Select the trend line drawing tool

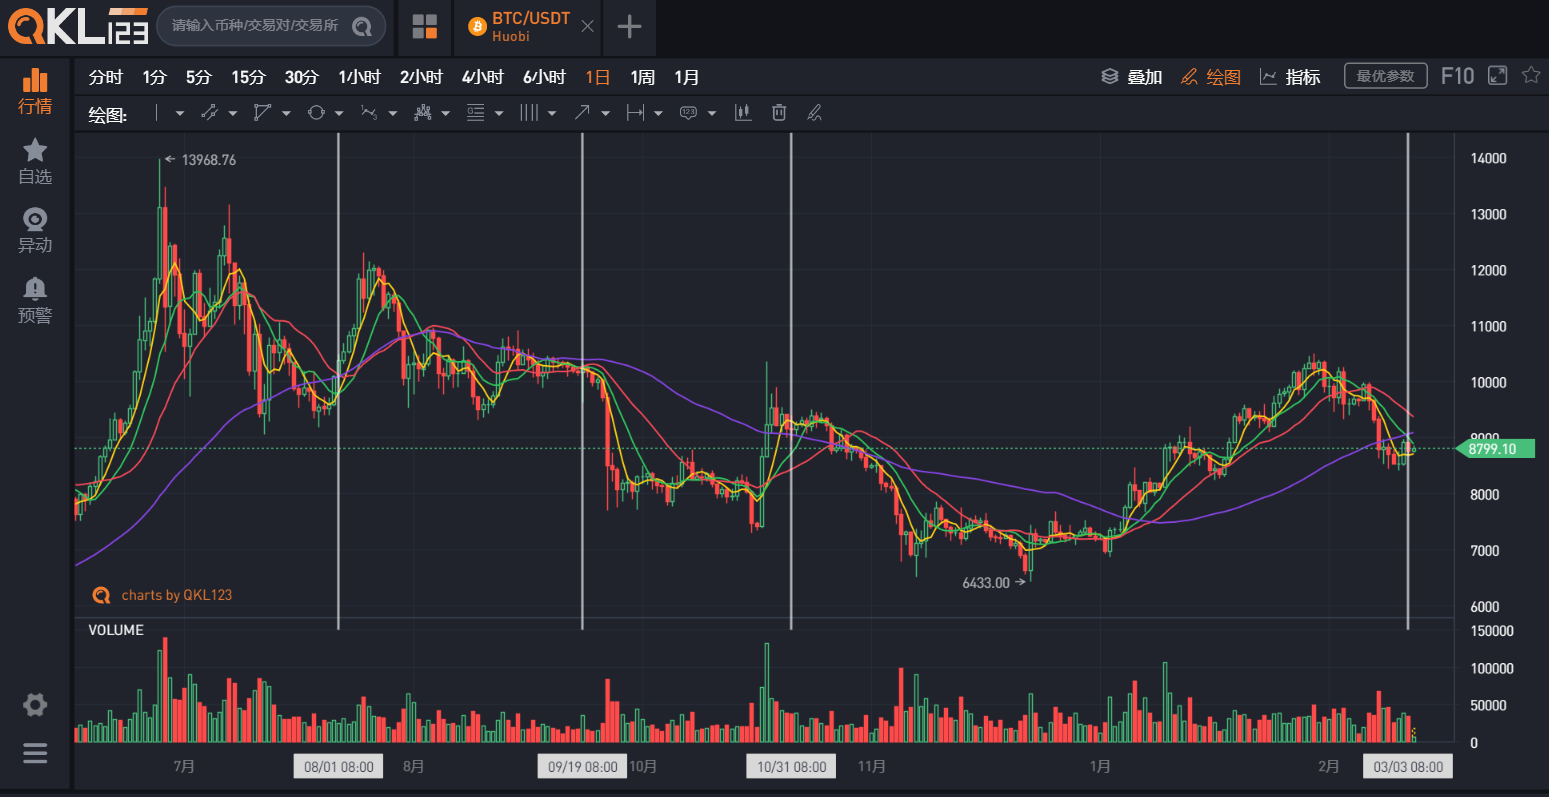pos(210,112)
